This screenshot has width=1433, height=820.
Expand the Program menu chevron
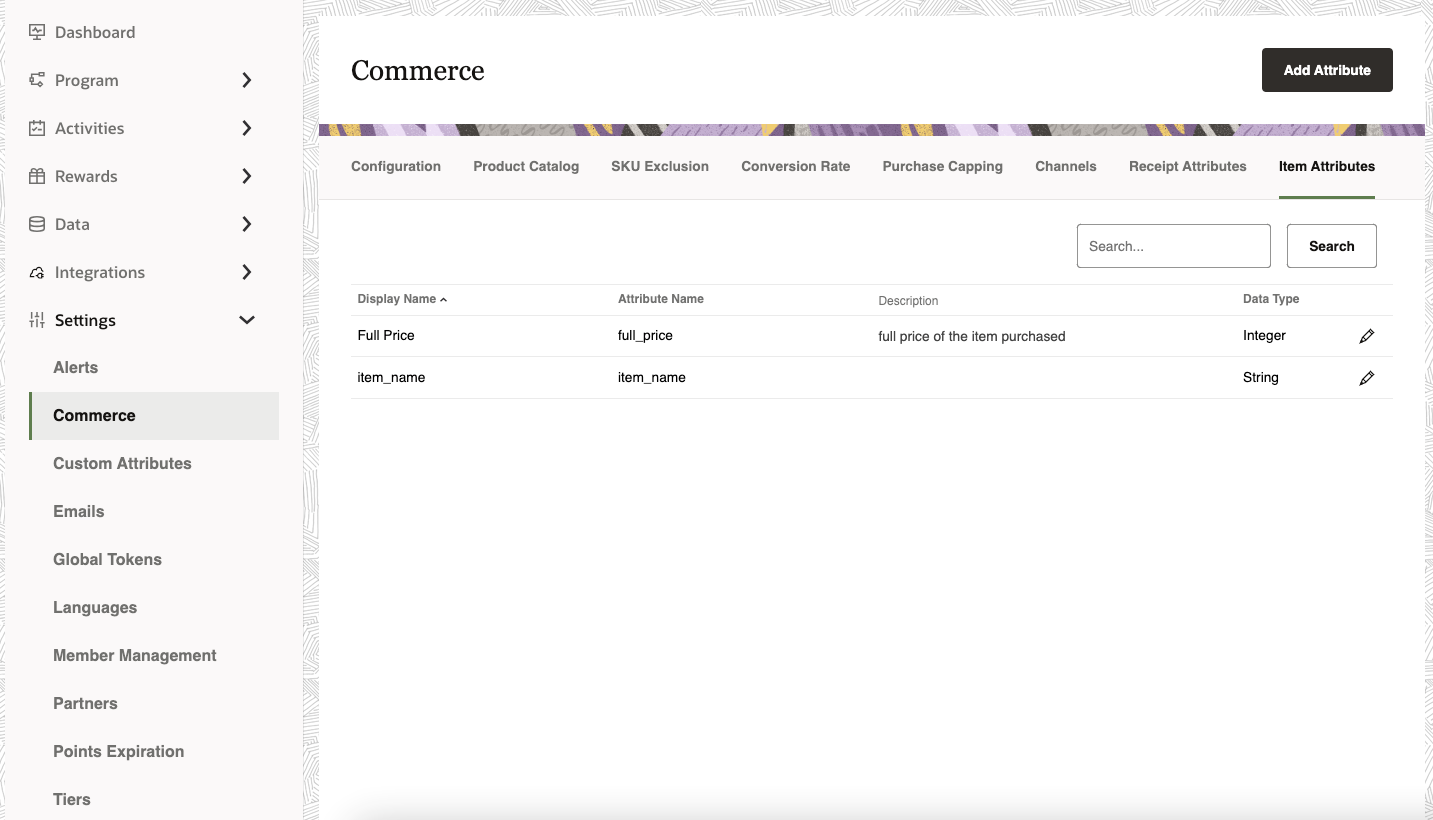[247, 80]
